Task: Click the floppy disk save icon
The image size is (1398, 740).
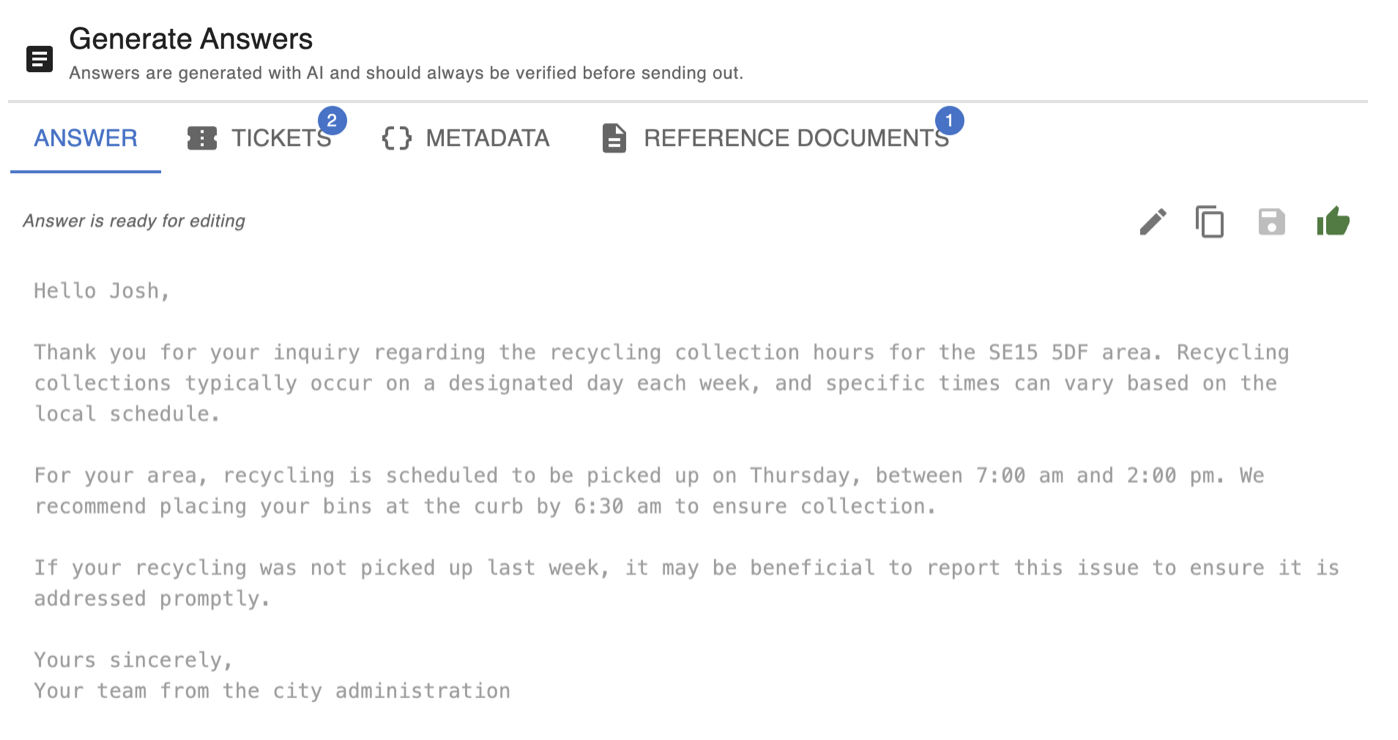Action: click(x=1271, y=222)
